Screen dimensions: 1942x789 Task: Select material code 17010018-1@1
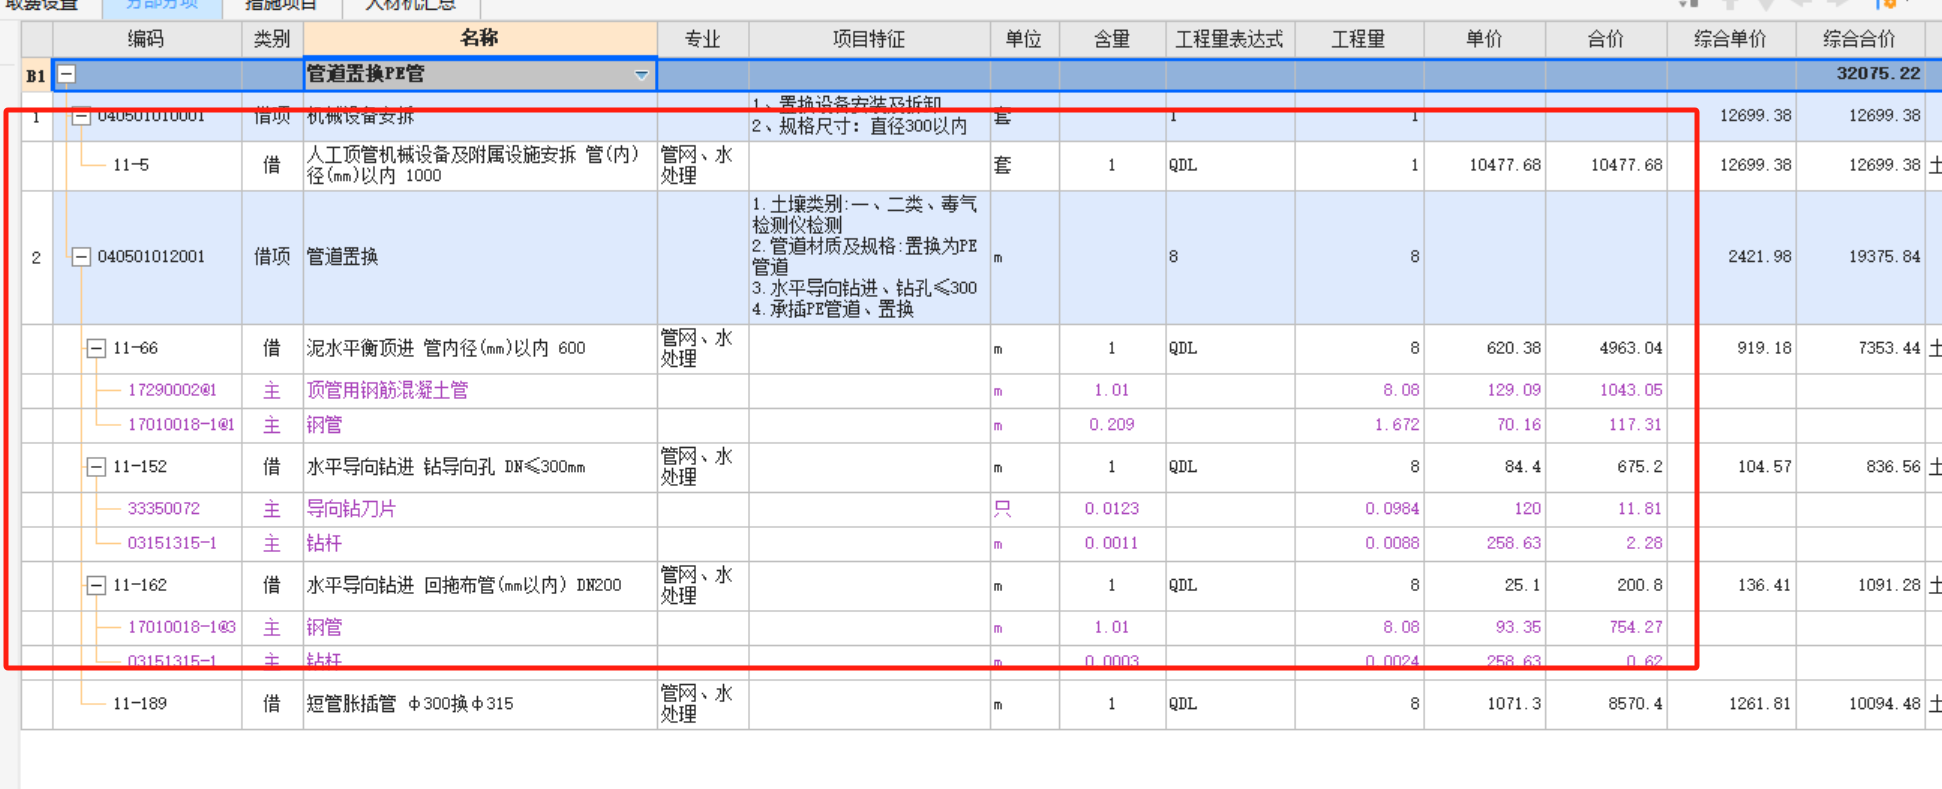tap(180, 425)
